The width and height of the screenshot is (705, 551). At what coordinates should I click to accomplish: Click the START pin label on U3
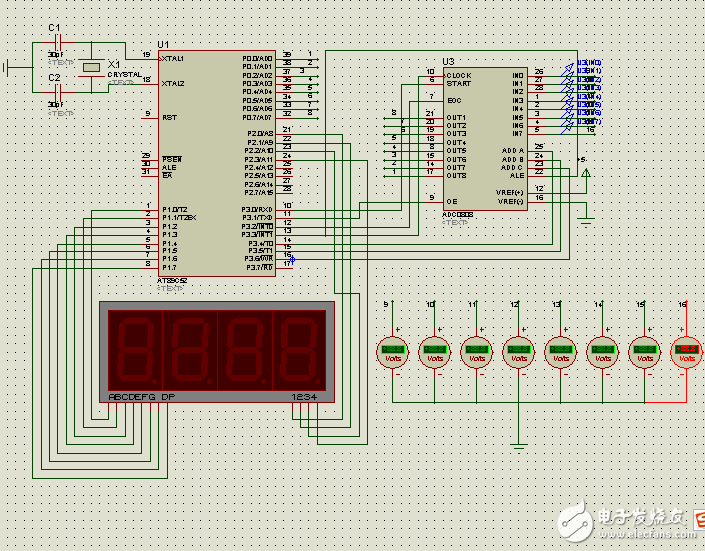pyautogui.click(x=459, y=84)
